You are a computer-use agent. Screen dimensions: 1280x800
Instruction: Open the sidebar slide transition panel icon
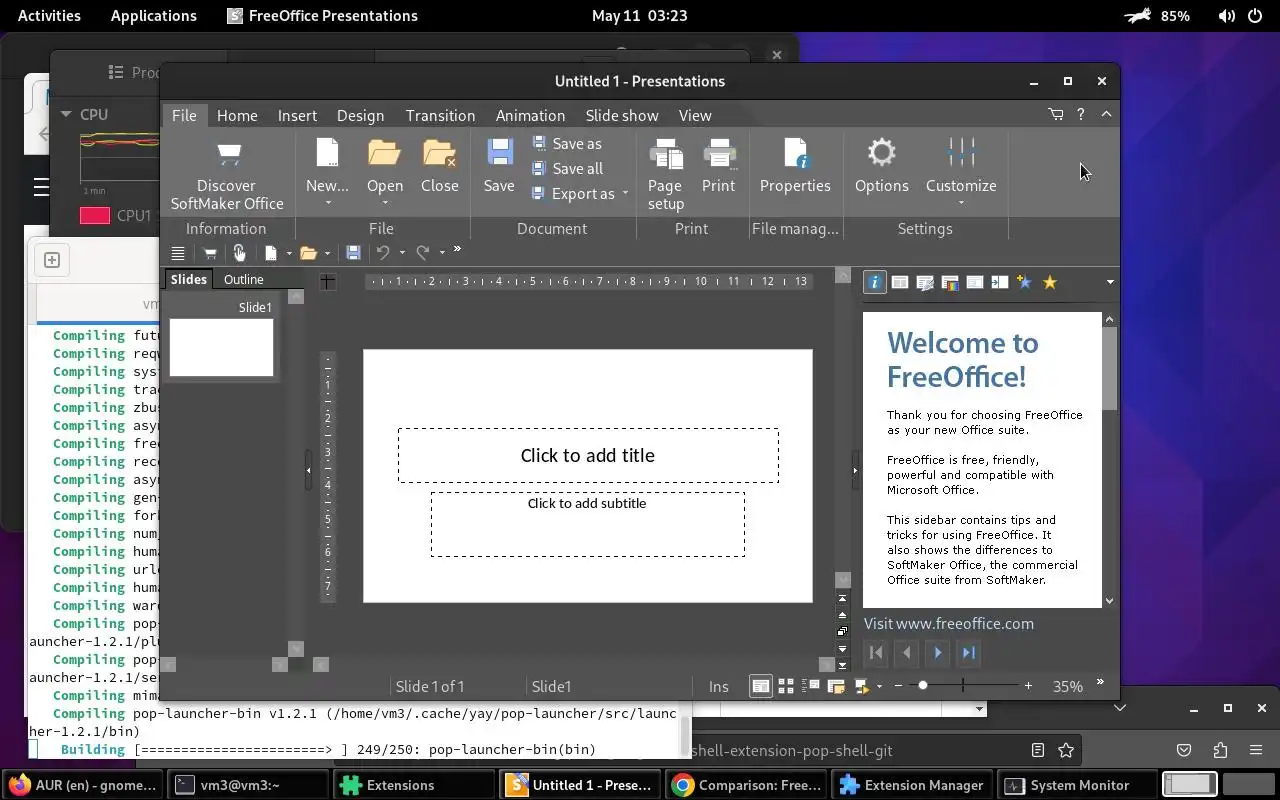point(999,282)
